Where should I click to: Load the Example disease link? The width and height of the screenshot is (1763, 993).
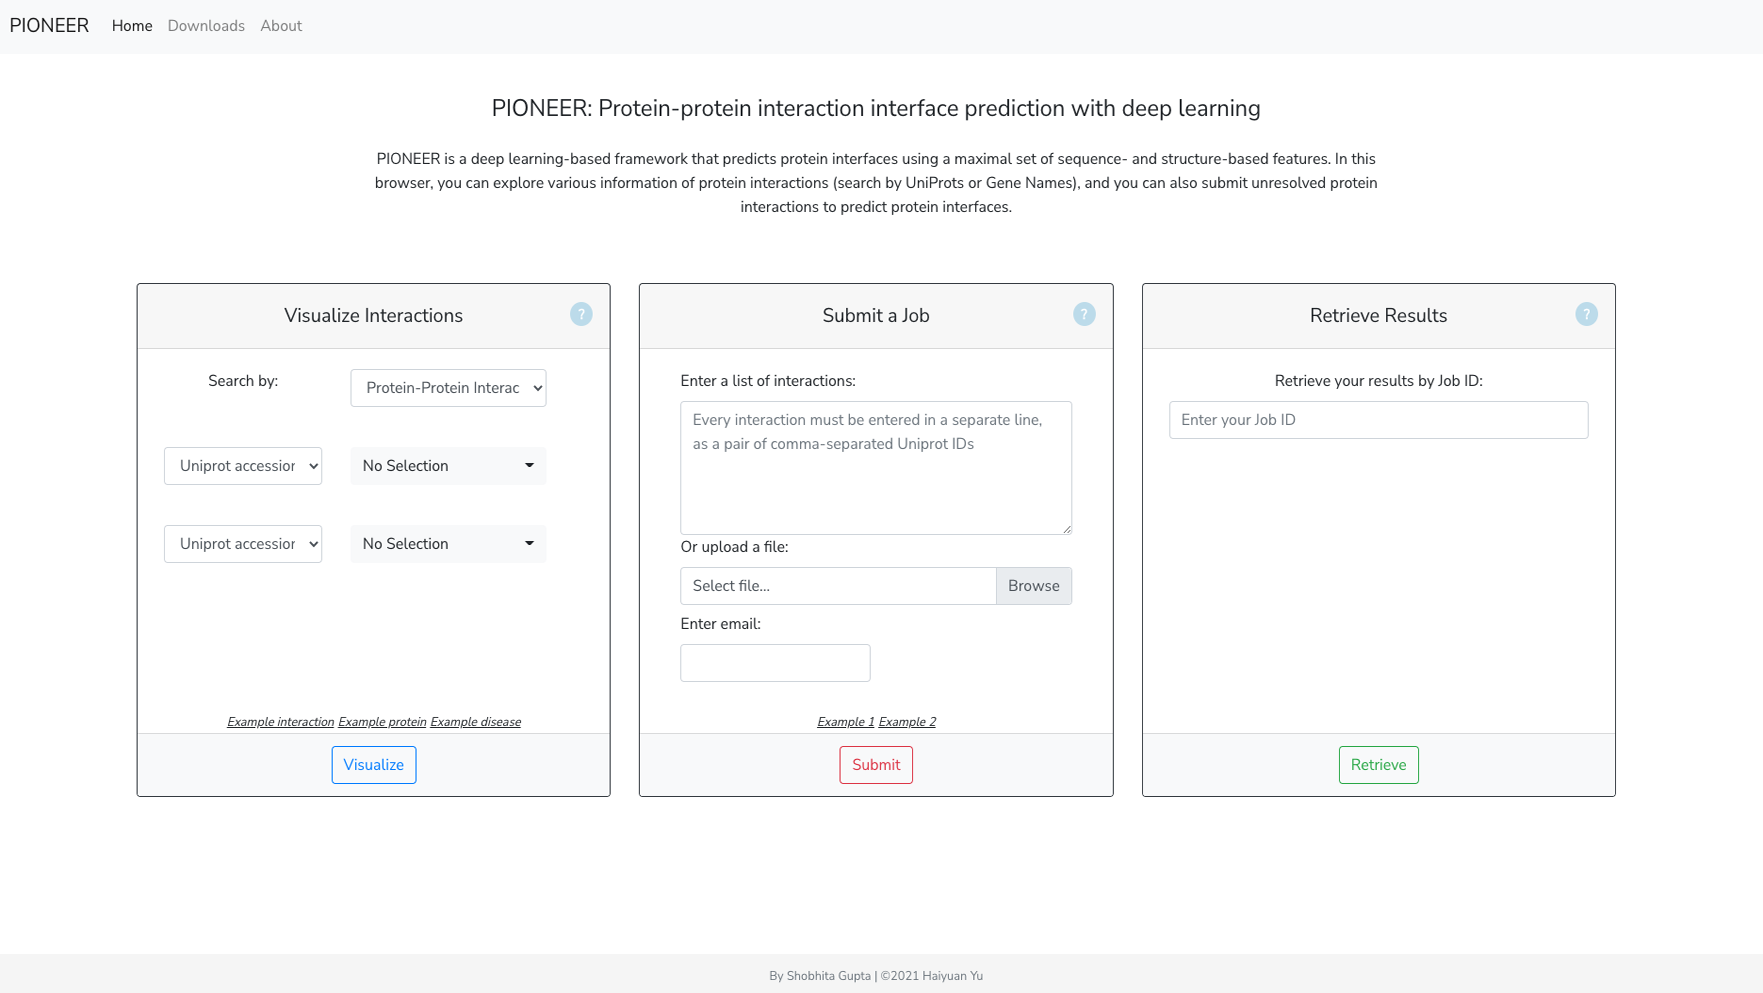475,722
